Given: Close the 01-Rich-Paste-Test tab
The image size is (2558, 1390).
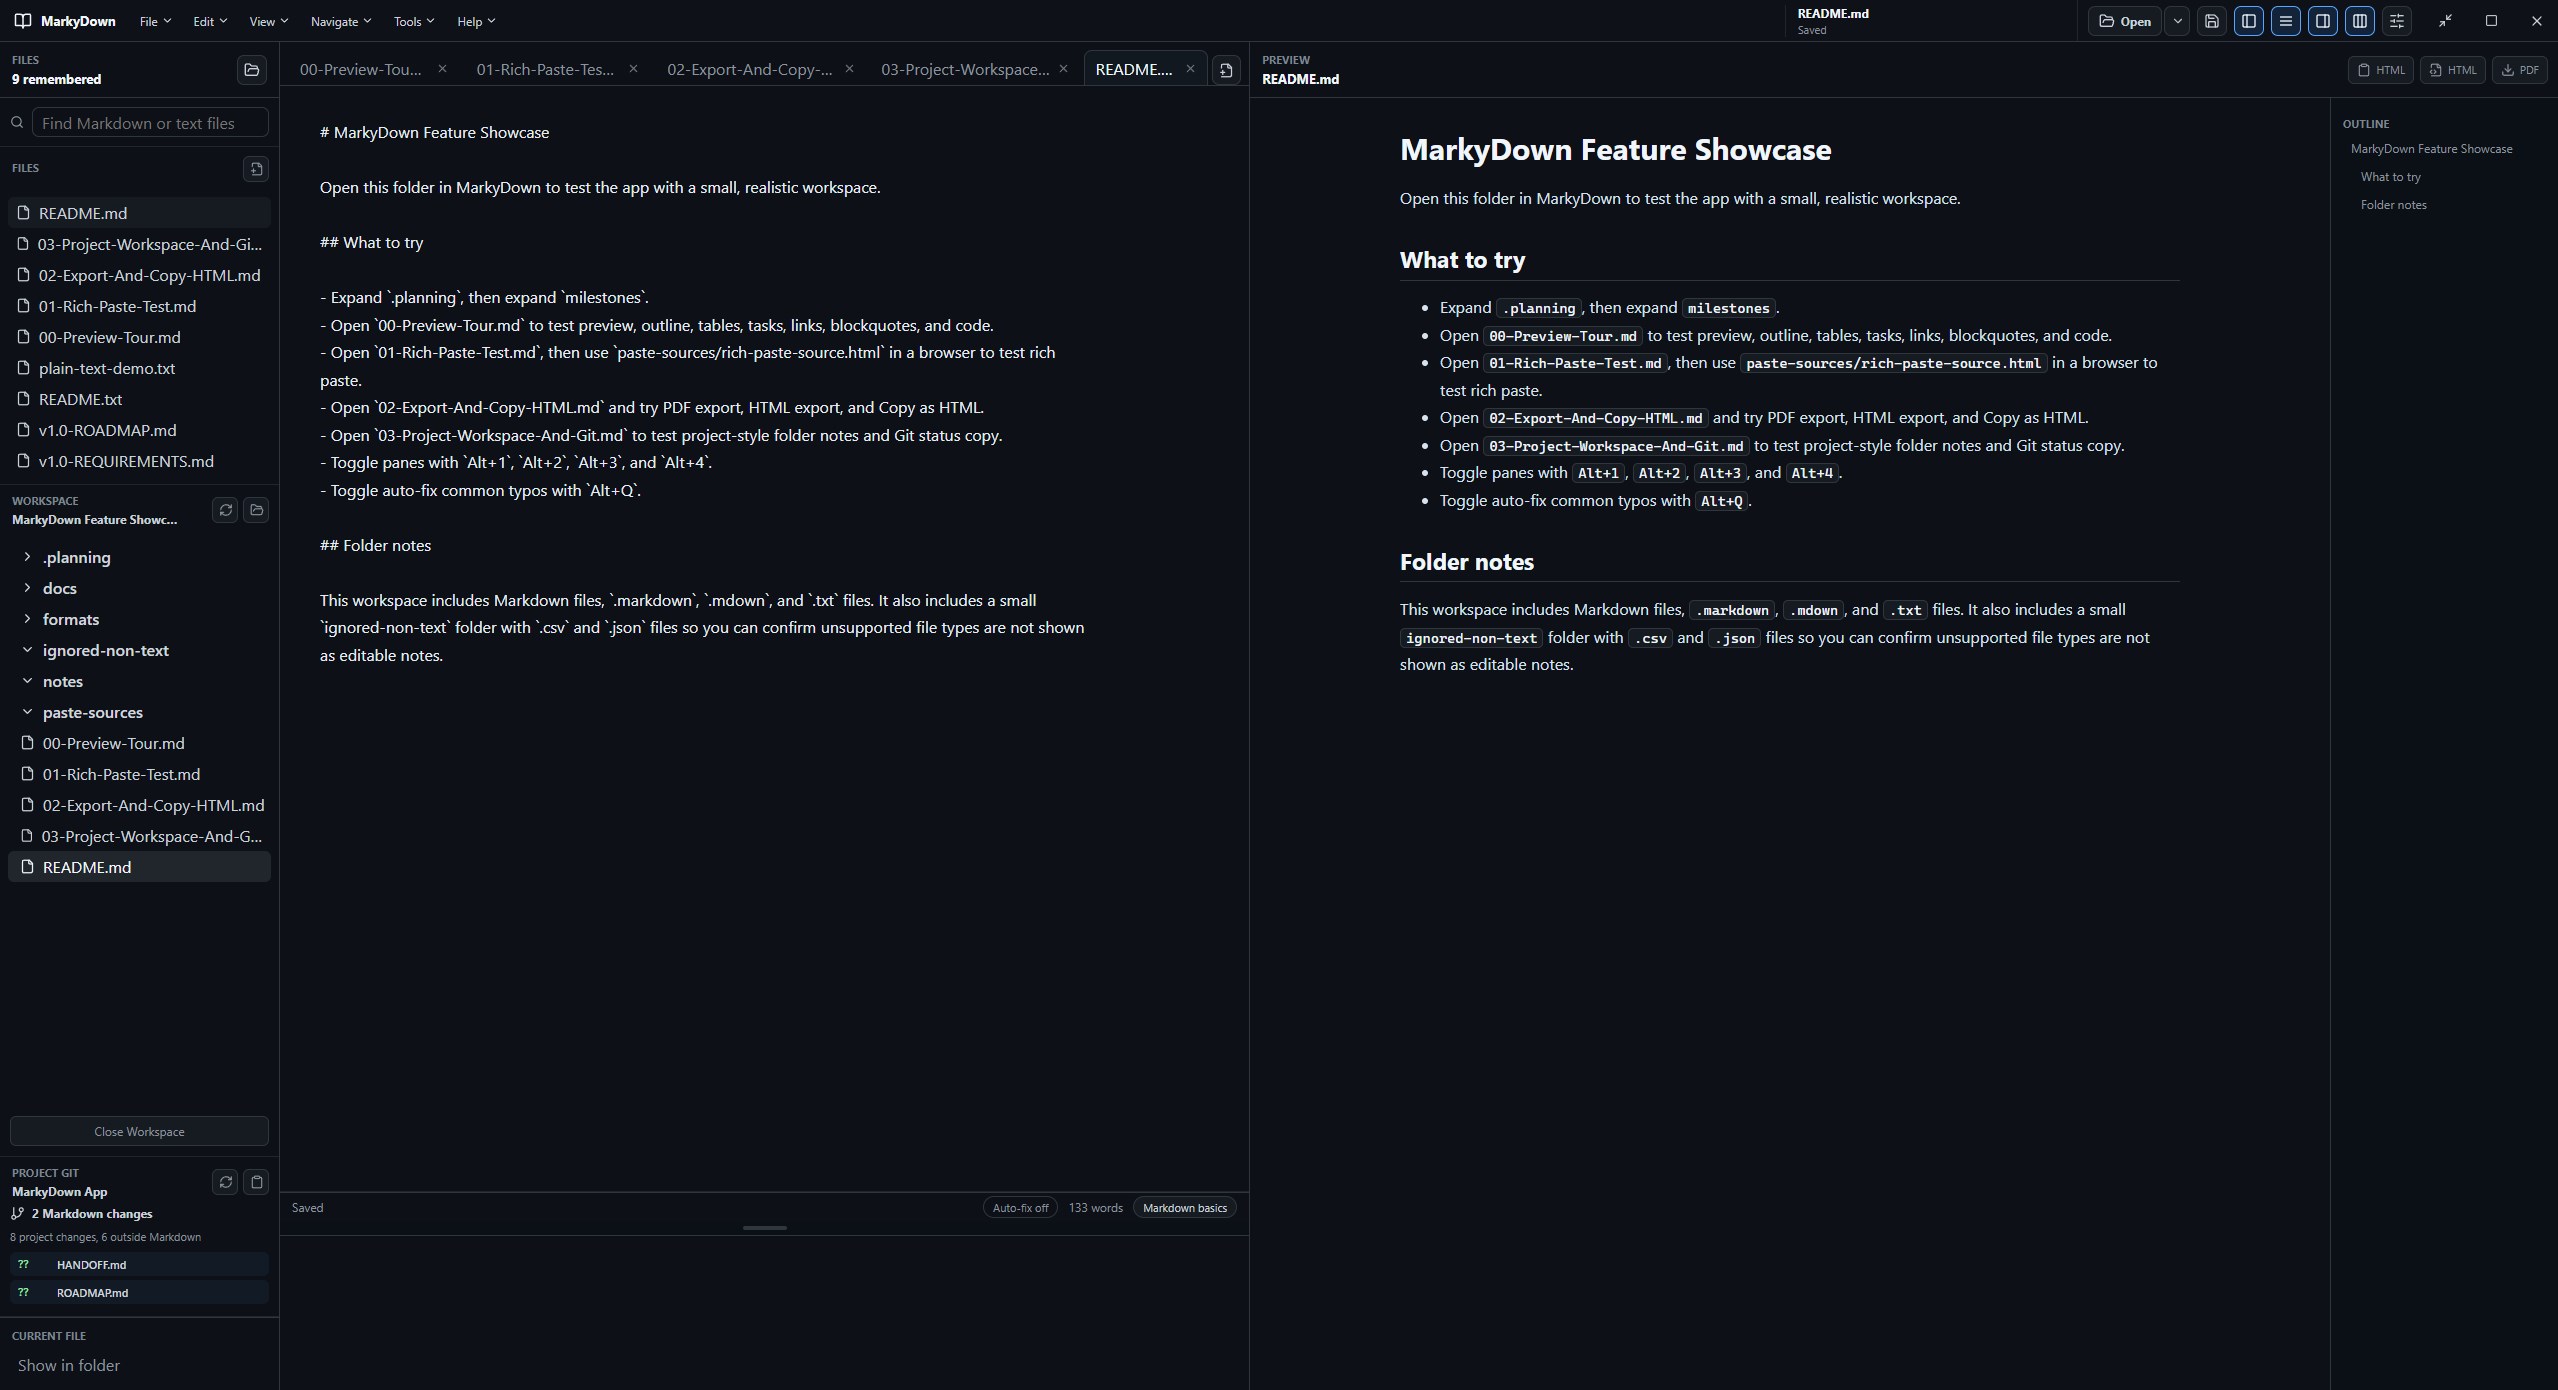Looking at the screenshot, I should (633, 69).
